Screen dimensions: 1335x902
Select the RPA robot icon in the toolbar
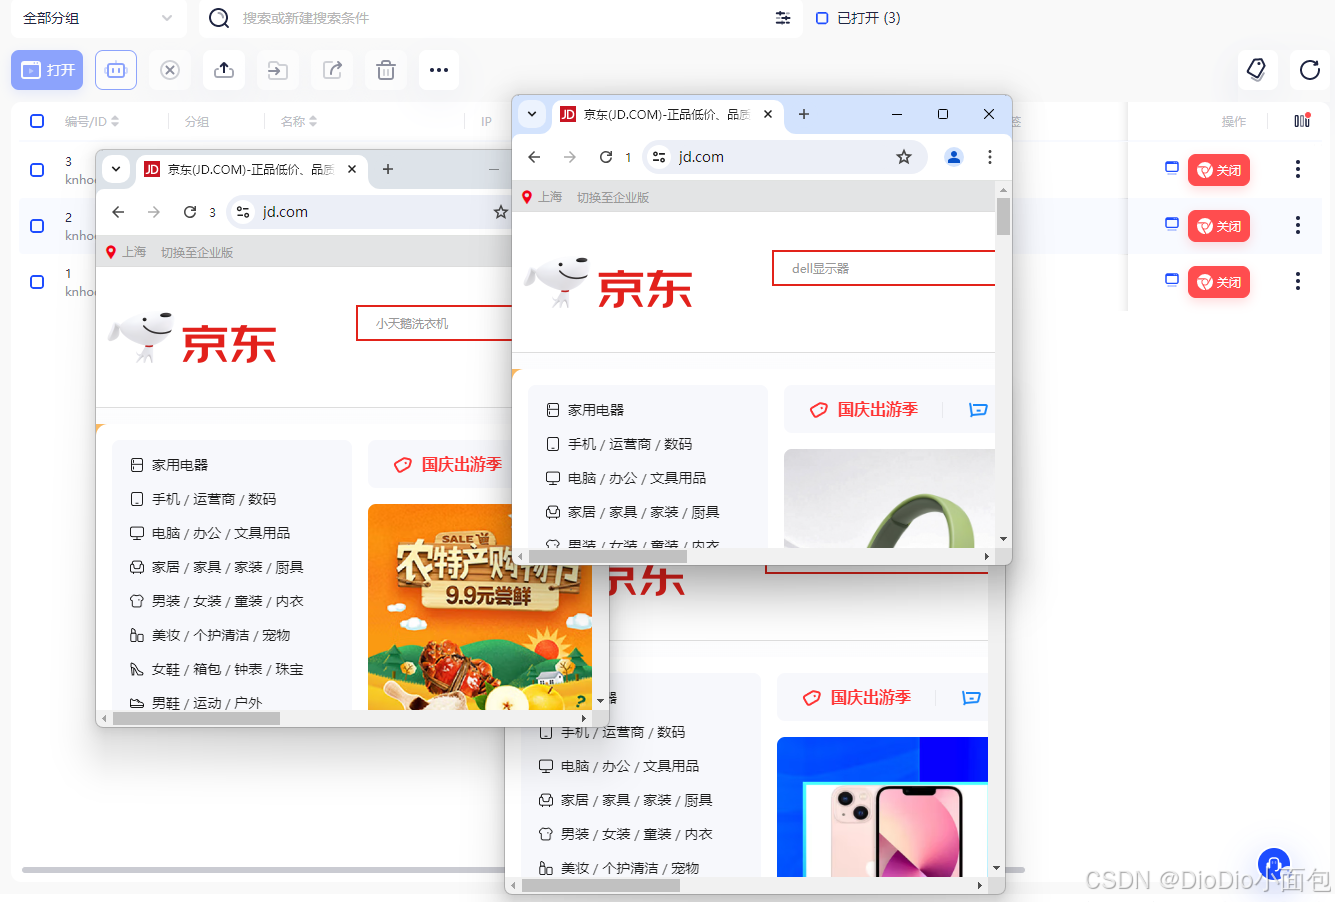tap(115, 70)
